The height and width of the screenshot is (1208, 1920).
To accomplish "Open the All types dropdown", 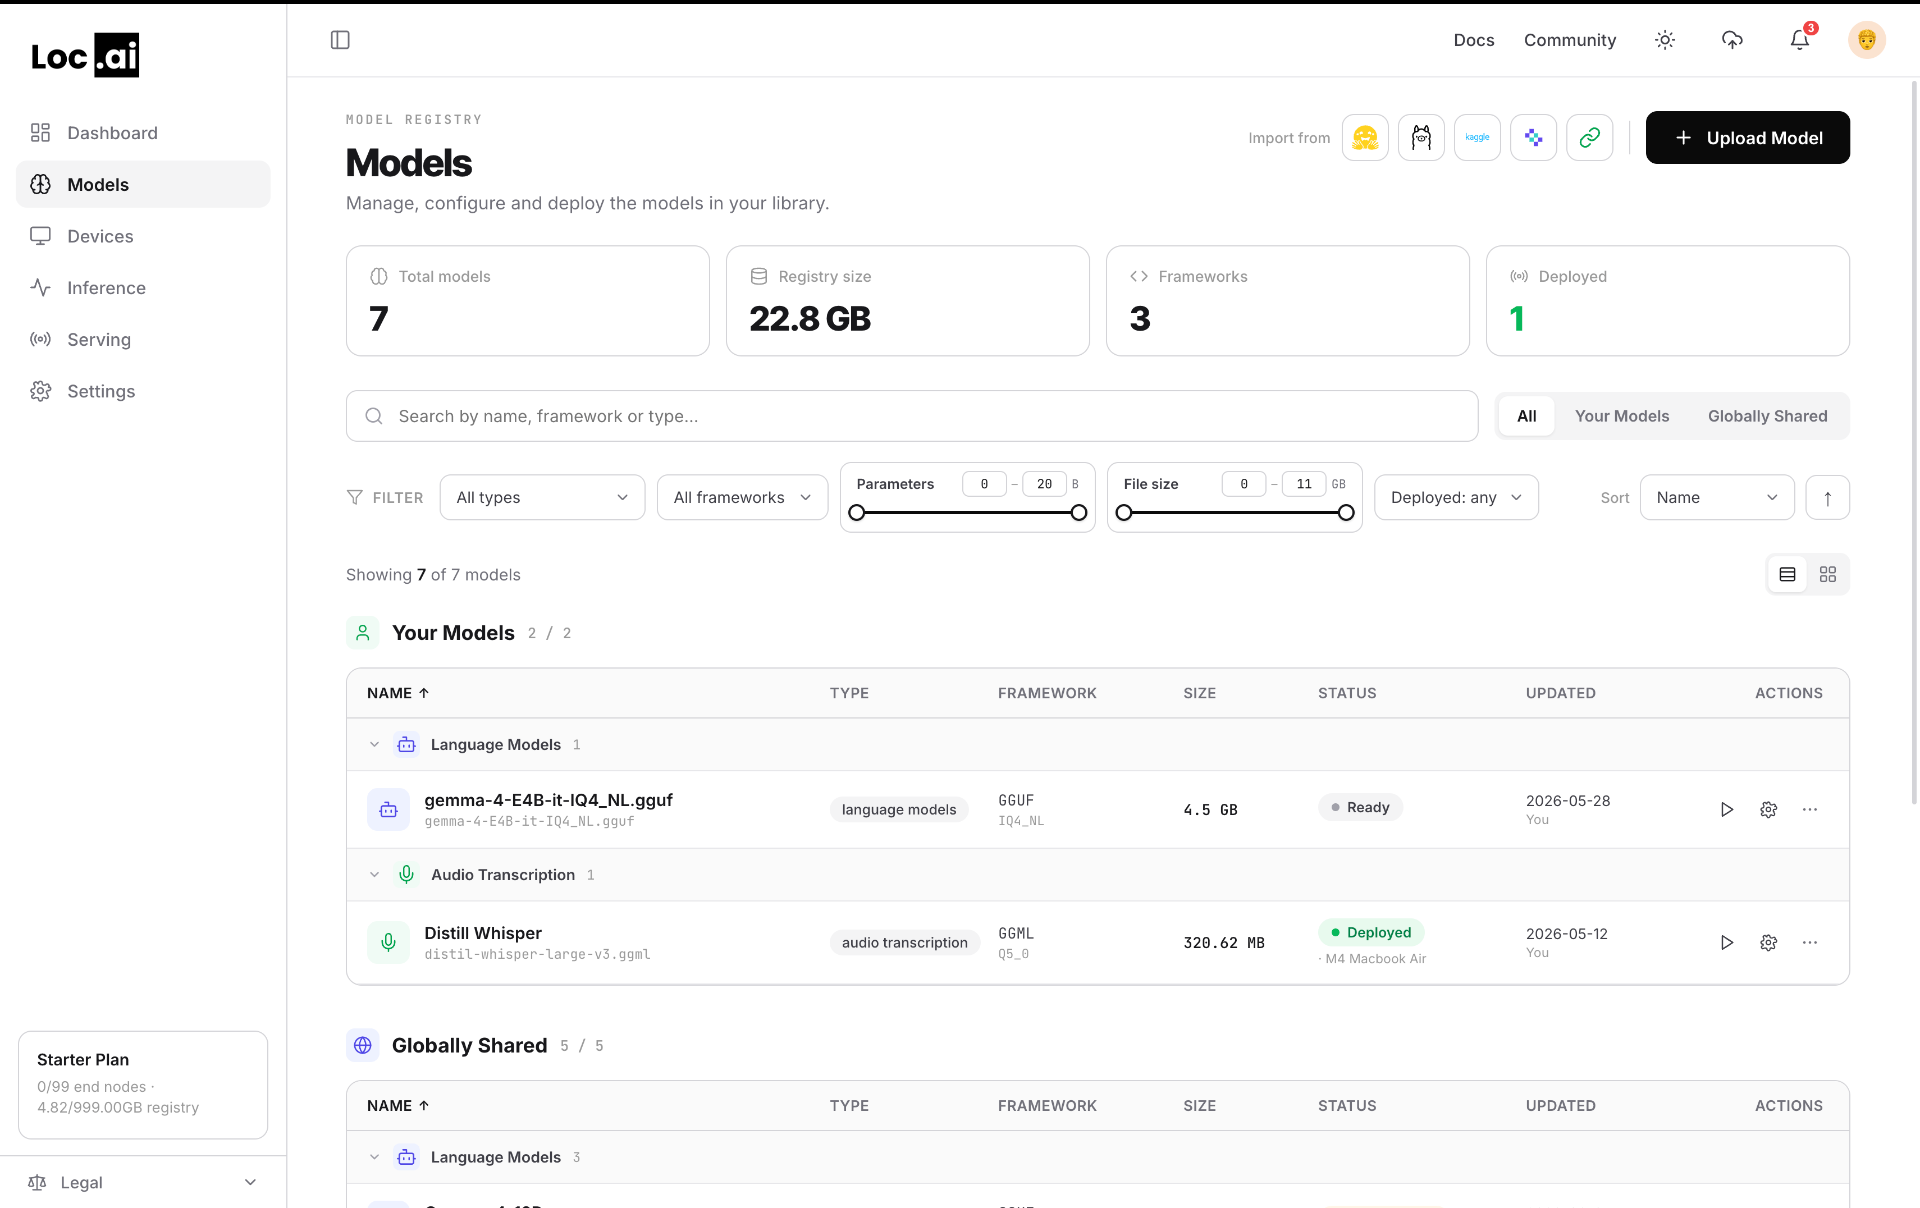I will point(542,497).
